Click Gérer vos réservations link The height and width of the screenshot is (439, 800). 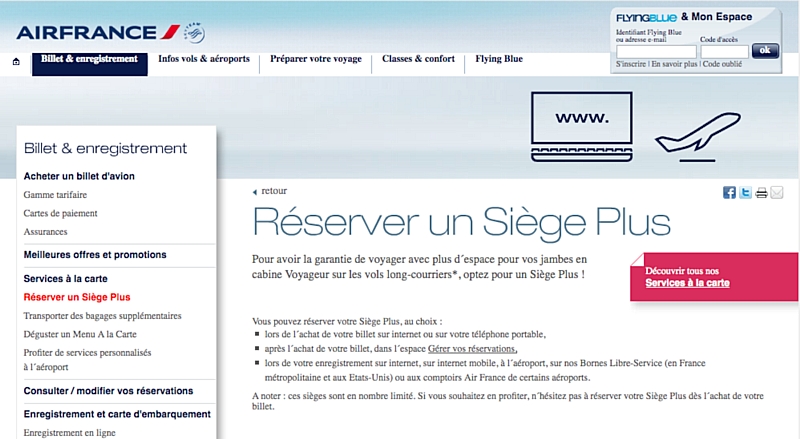472,349
